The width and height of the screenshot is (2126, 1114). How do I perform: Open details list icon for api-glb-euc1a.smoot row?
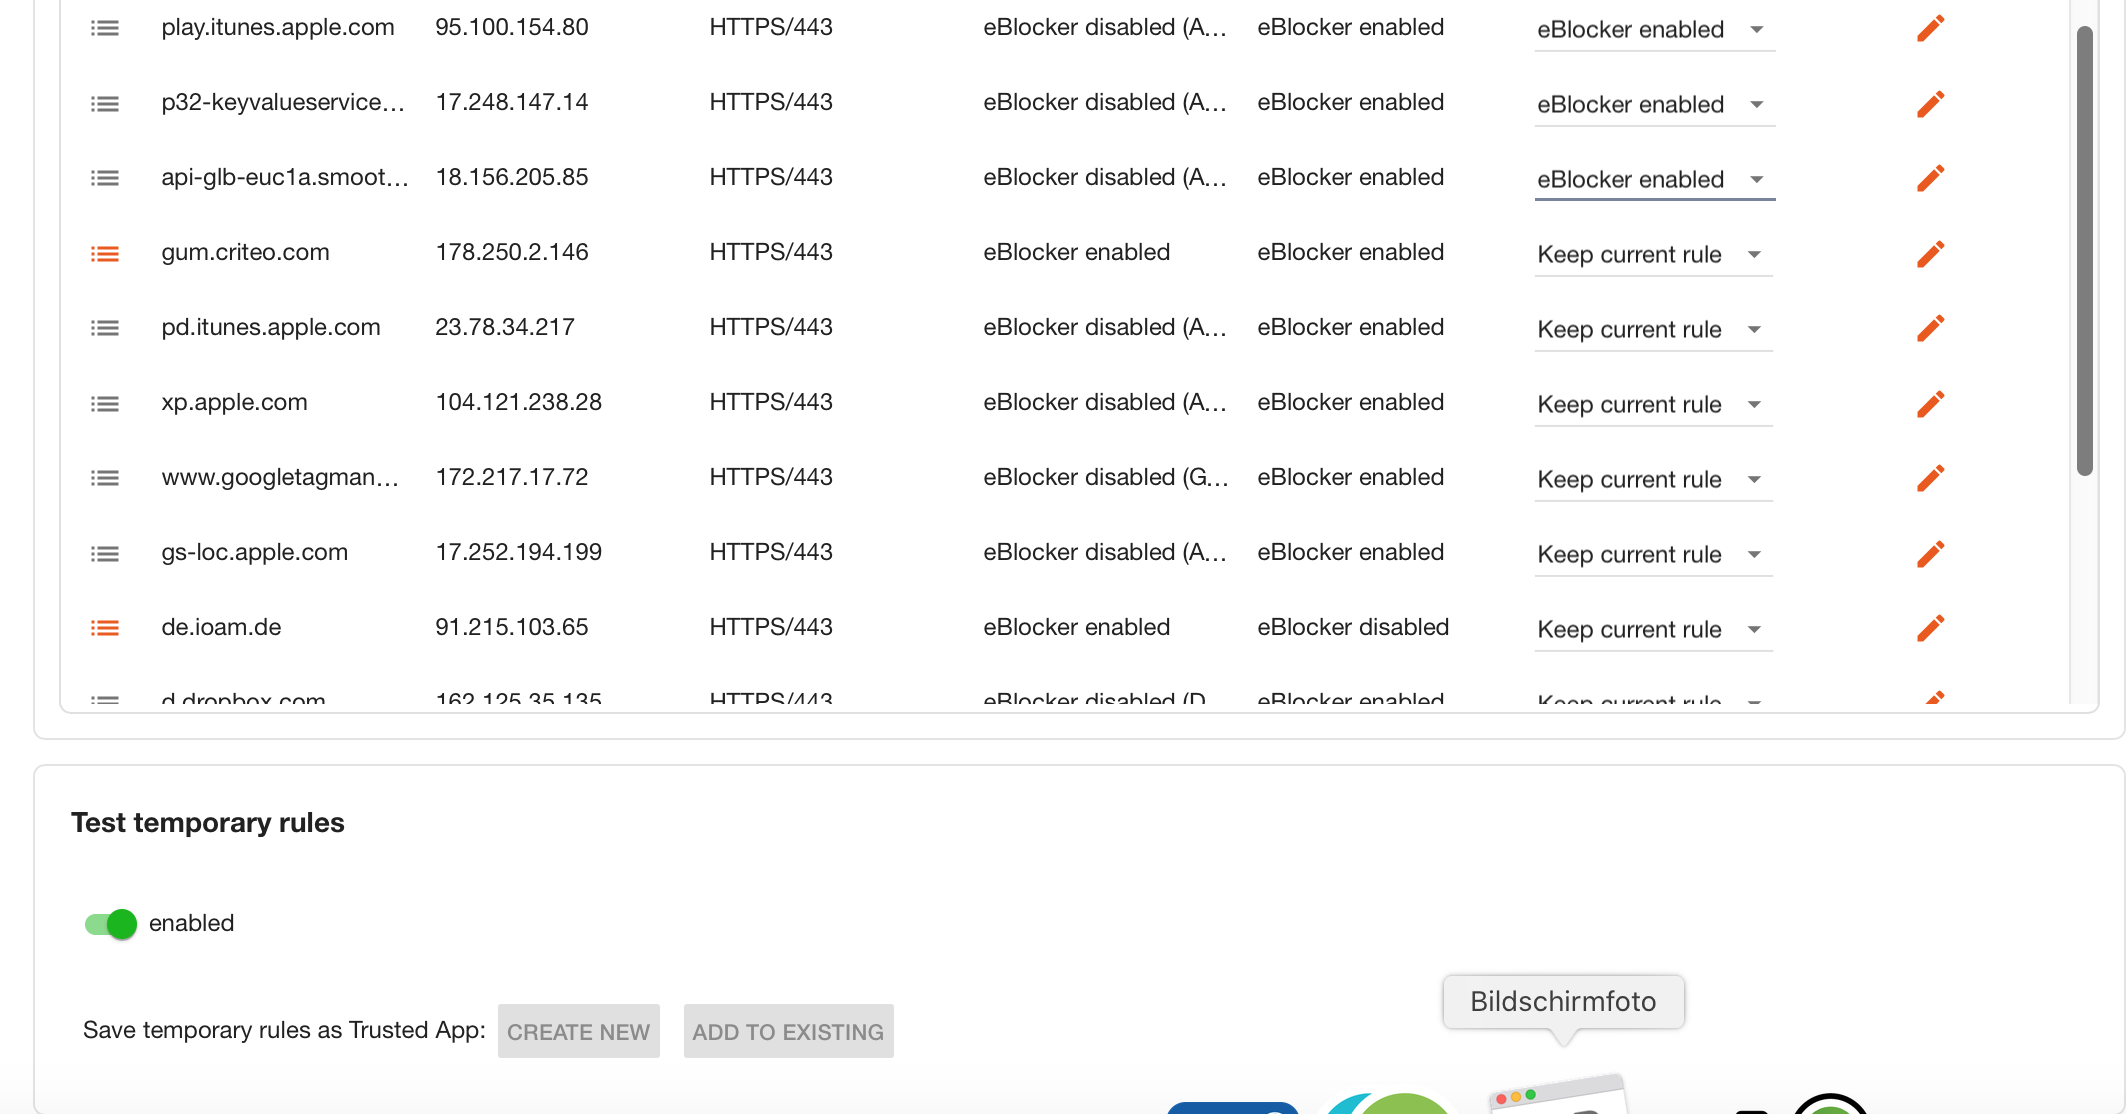(x=105, y=178)
